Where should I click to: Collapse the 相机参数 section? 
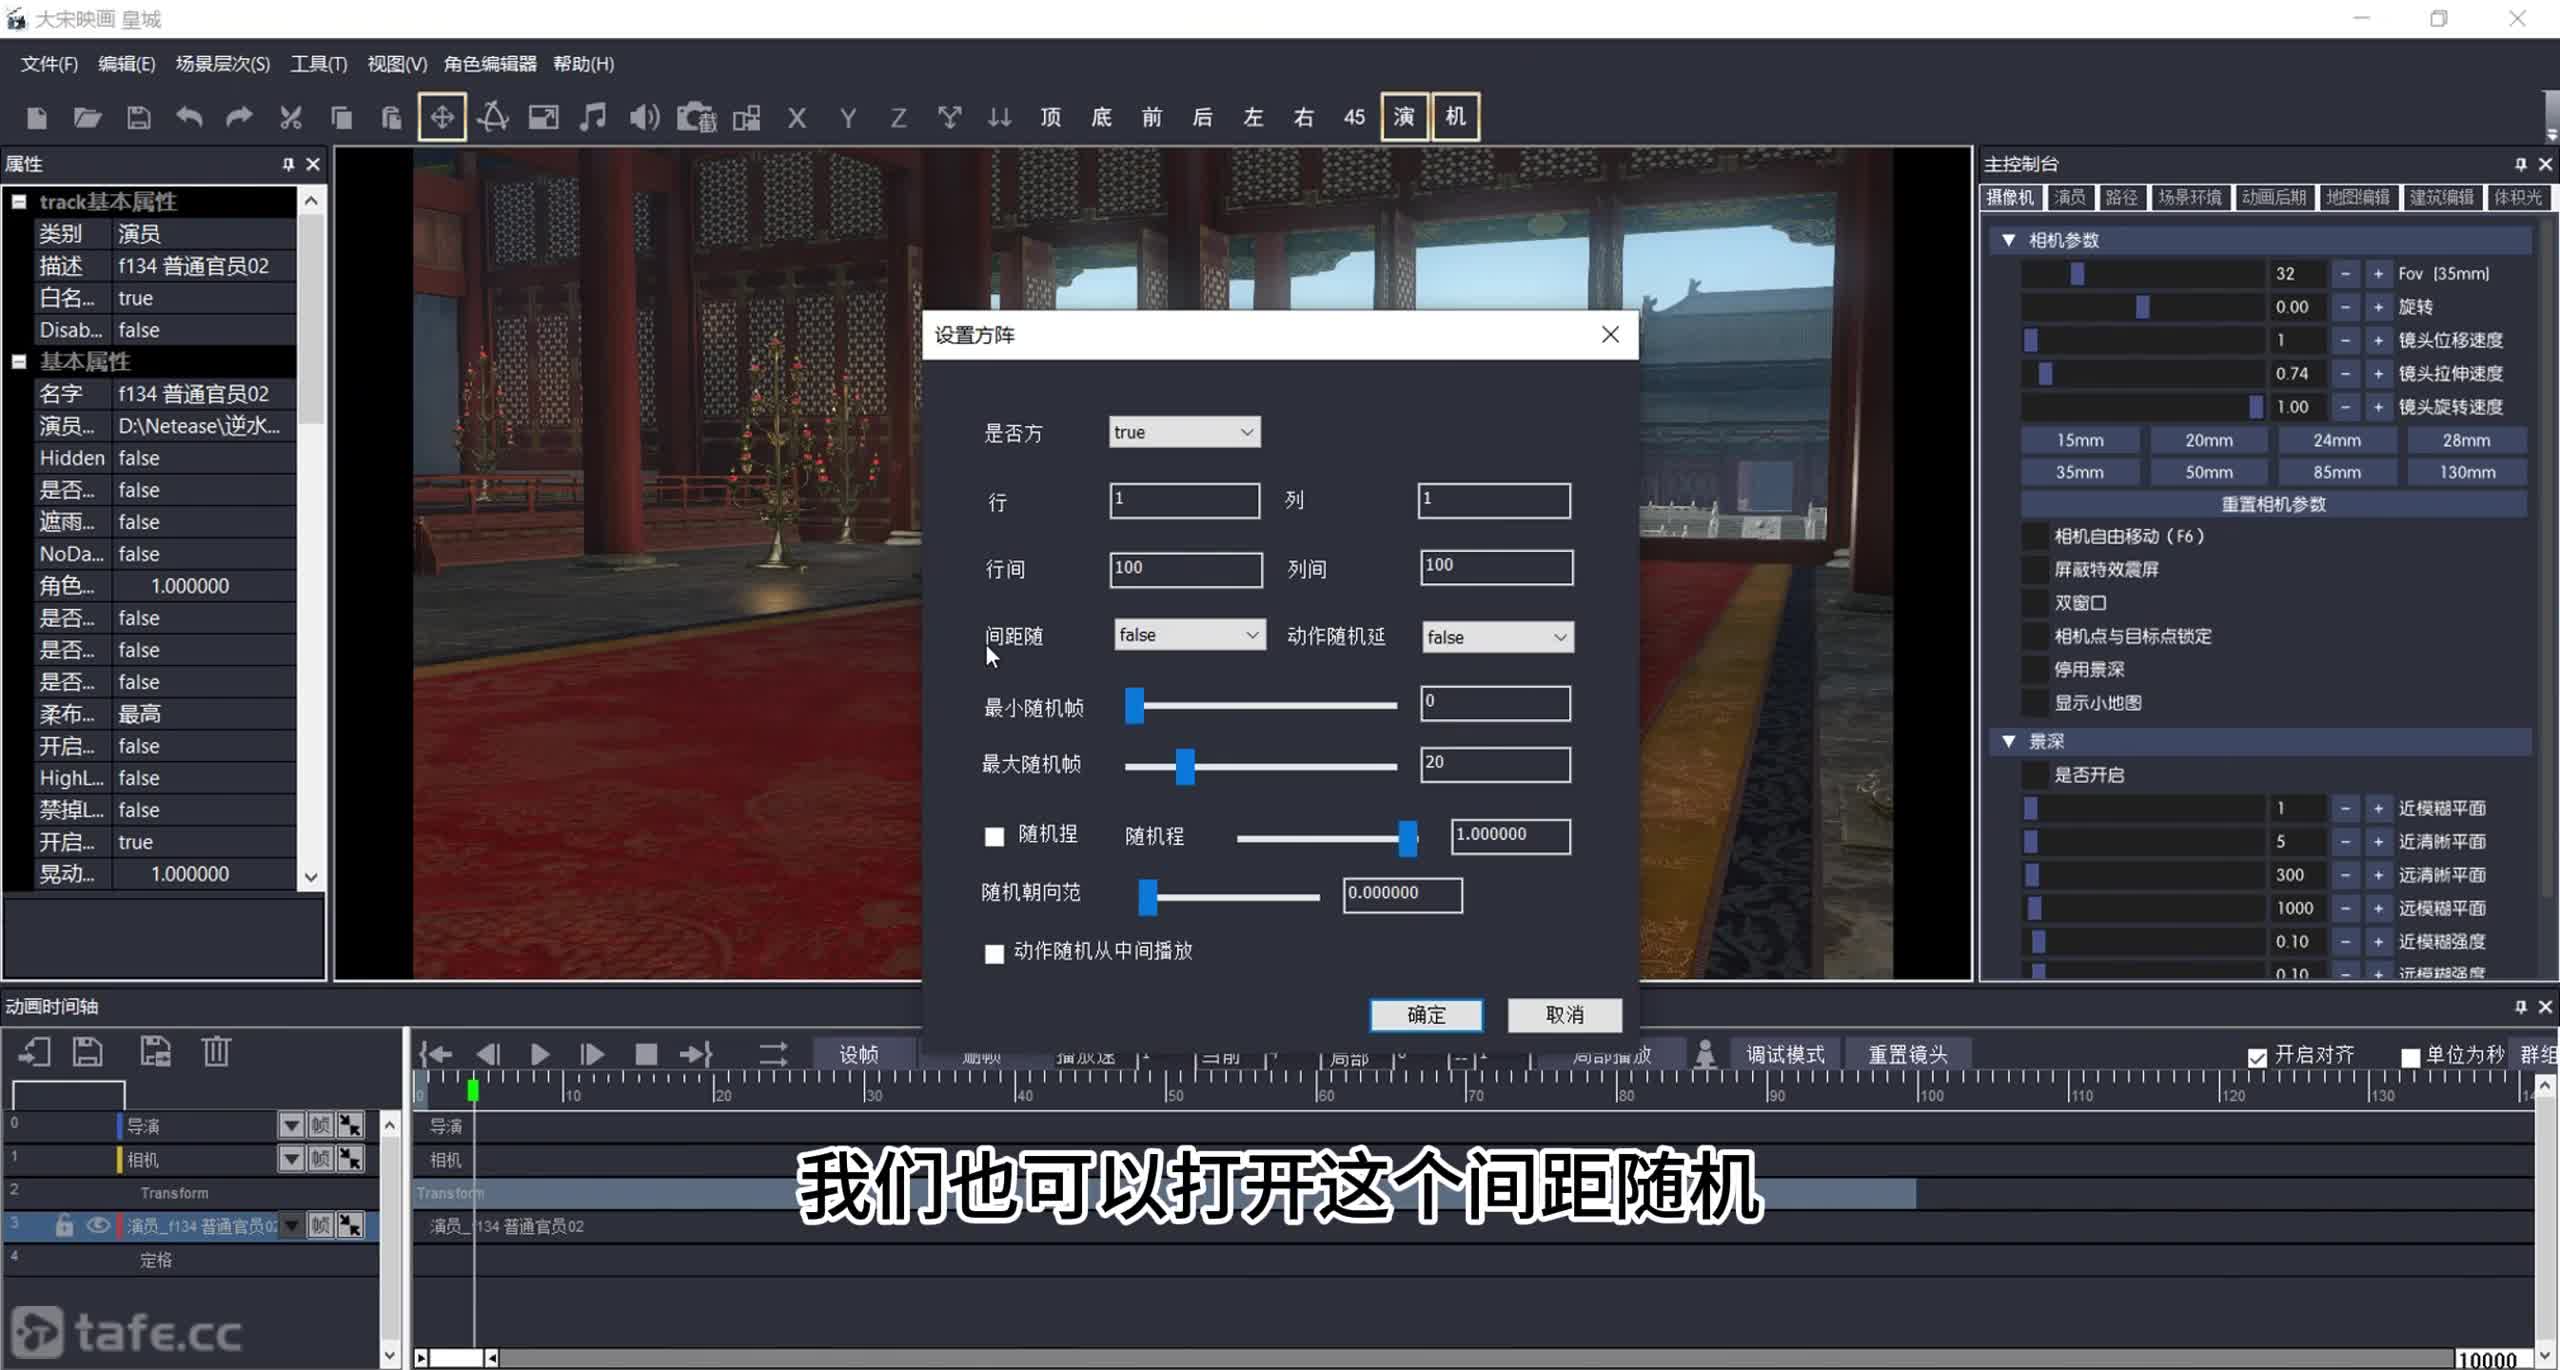(2008, 240)
